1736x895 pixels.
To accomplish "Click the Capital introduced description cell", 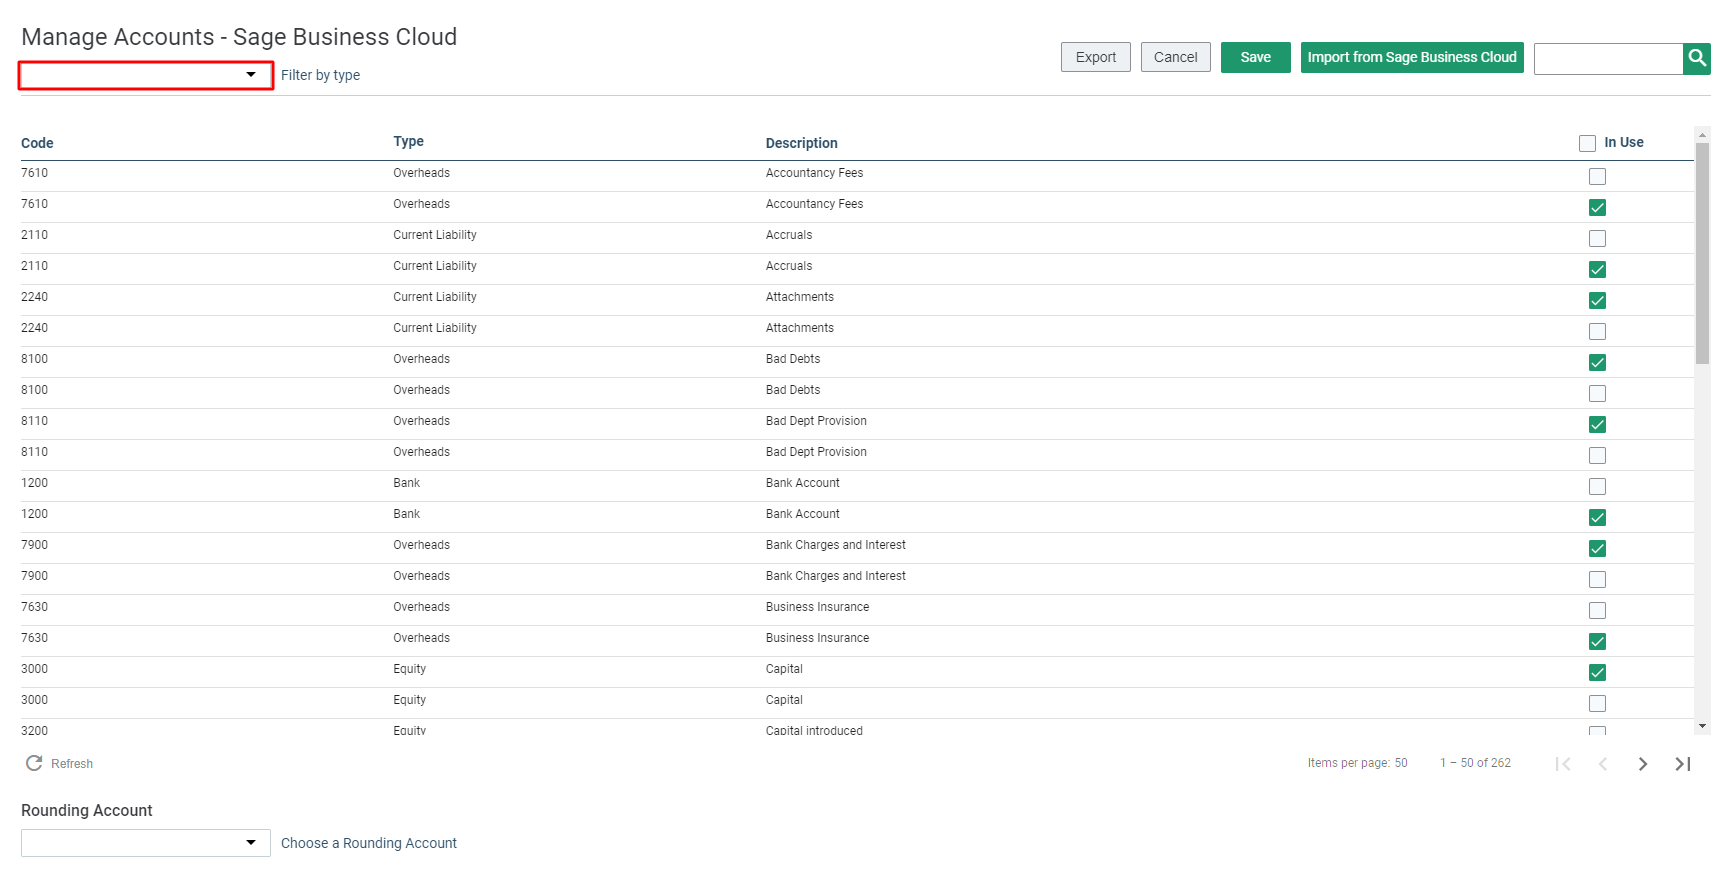I will click(814, 731).
